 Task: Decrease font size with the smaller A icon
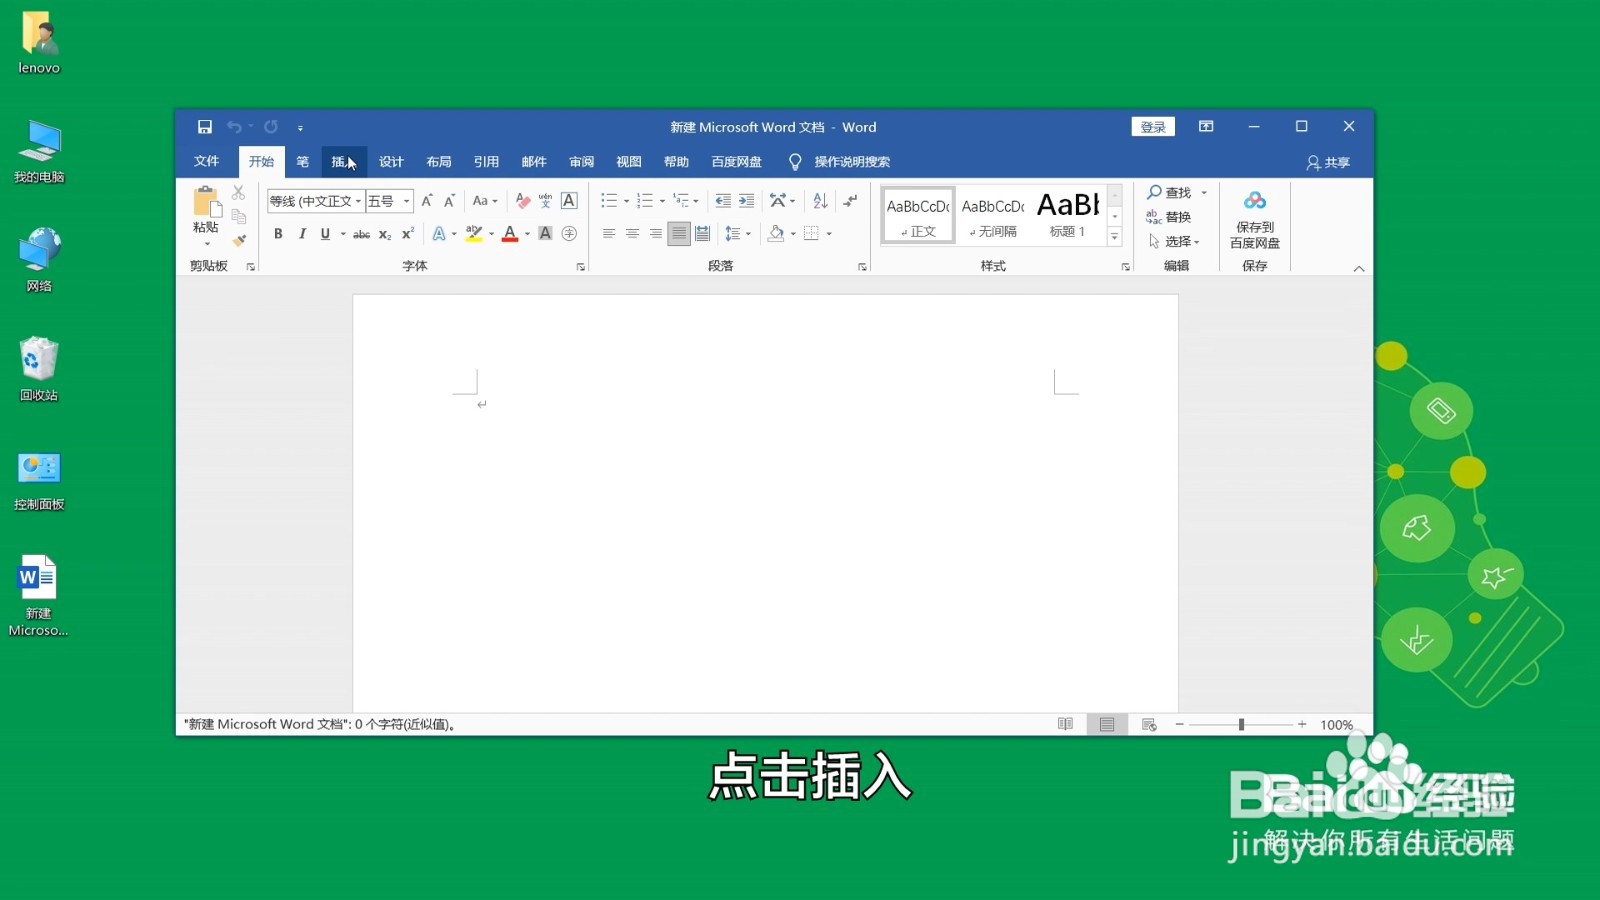(450, 201)
